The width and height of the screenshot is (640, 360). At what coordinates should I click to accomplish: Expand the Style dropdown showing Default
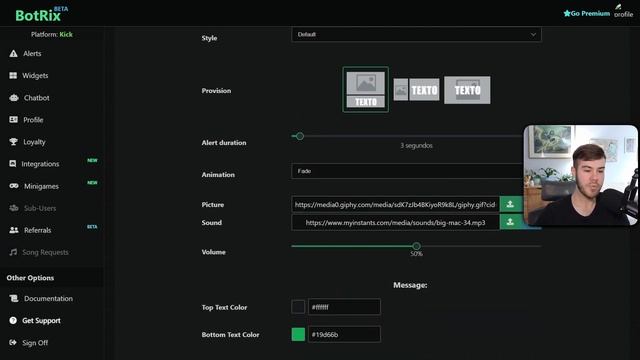(x=416, y=34)
